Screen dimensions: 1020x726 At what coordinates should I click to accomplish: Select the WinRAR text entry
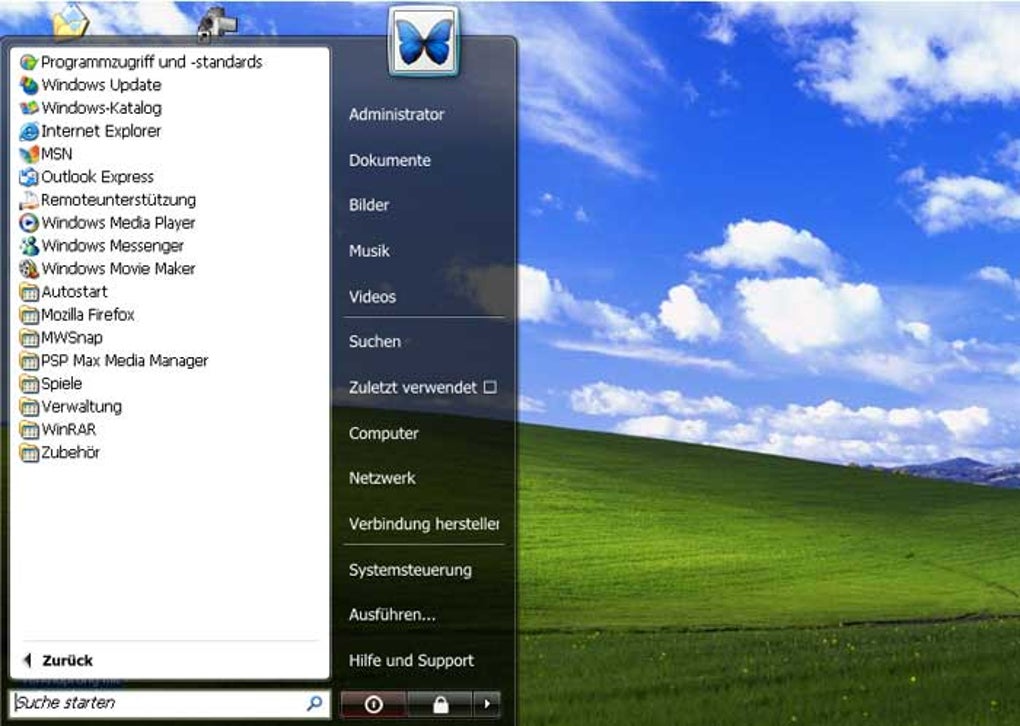tap(69, 429)
